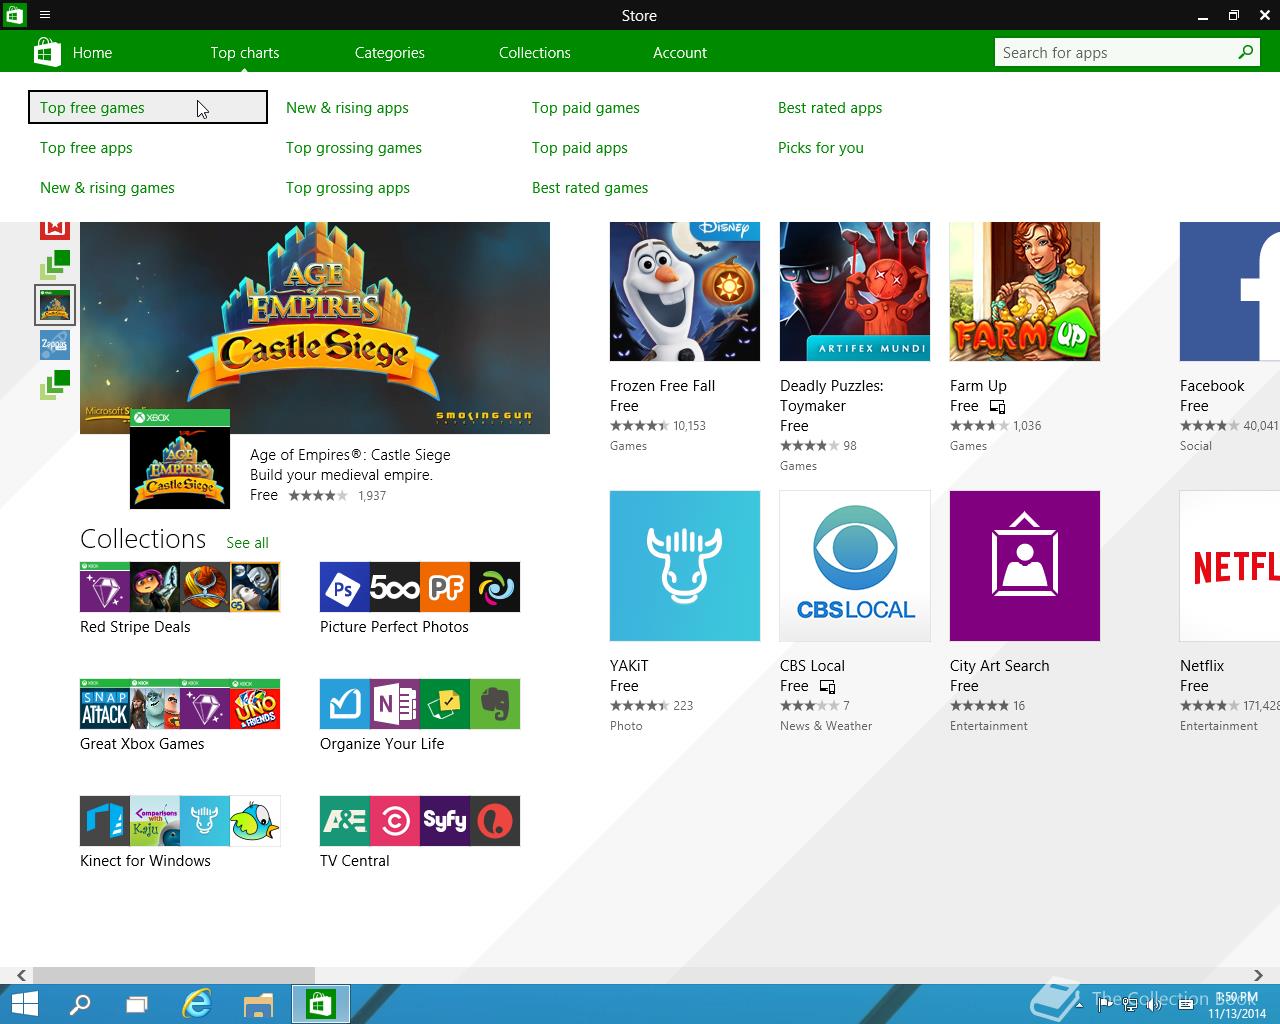Select New & rising apps
This screenshot has width=1280, height=1024.
(347, 108)
